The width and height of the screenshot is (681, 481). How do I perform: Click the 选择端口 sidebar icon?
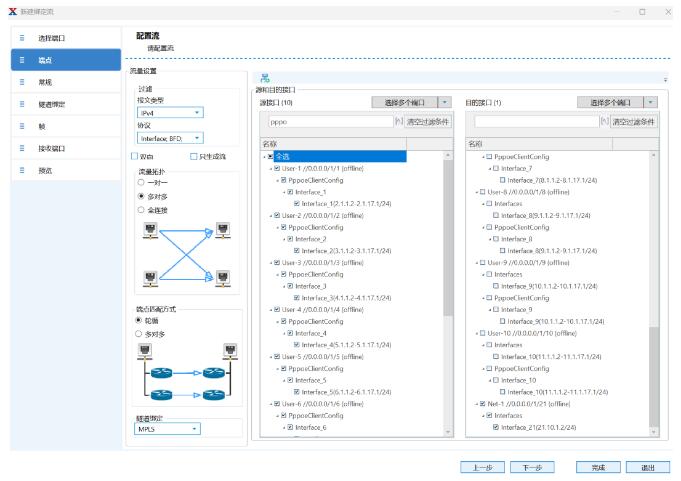click(x=21, y=37)
